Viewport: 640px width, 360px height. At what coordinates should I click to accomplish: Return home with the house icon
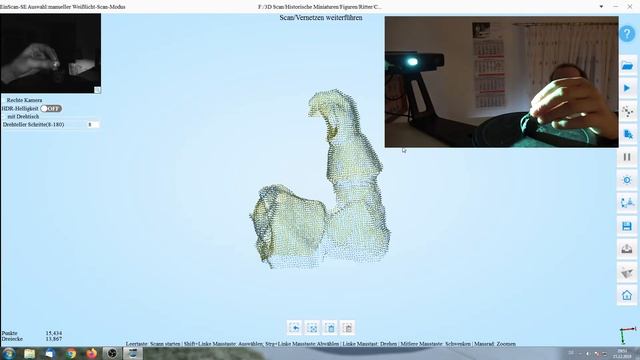coord(627,295)
